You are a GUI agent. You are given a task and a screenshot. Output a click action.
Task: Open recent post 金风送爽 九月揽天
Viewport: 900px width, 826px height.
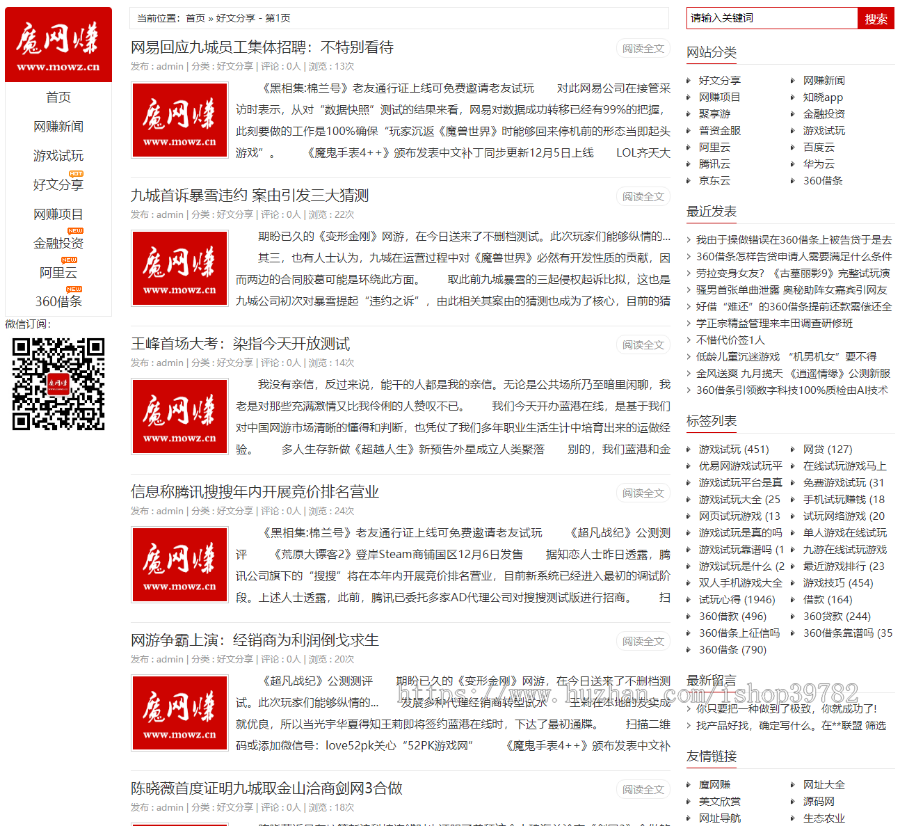point(793,374)
